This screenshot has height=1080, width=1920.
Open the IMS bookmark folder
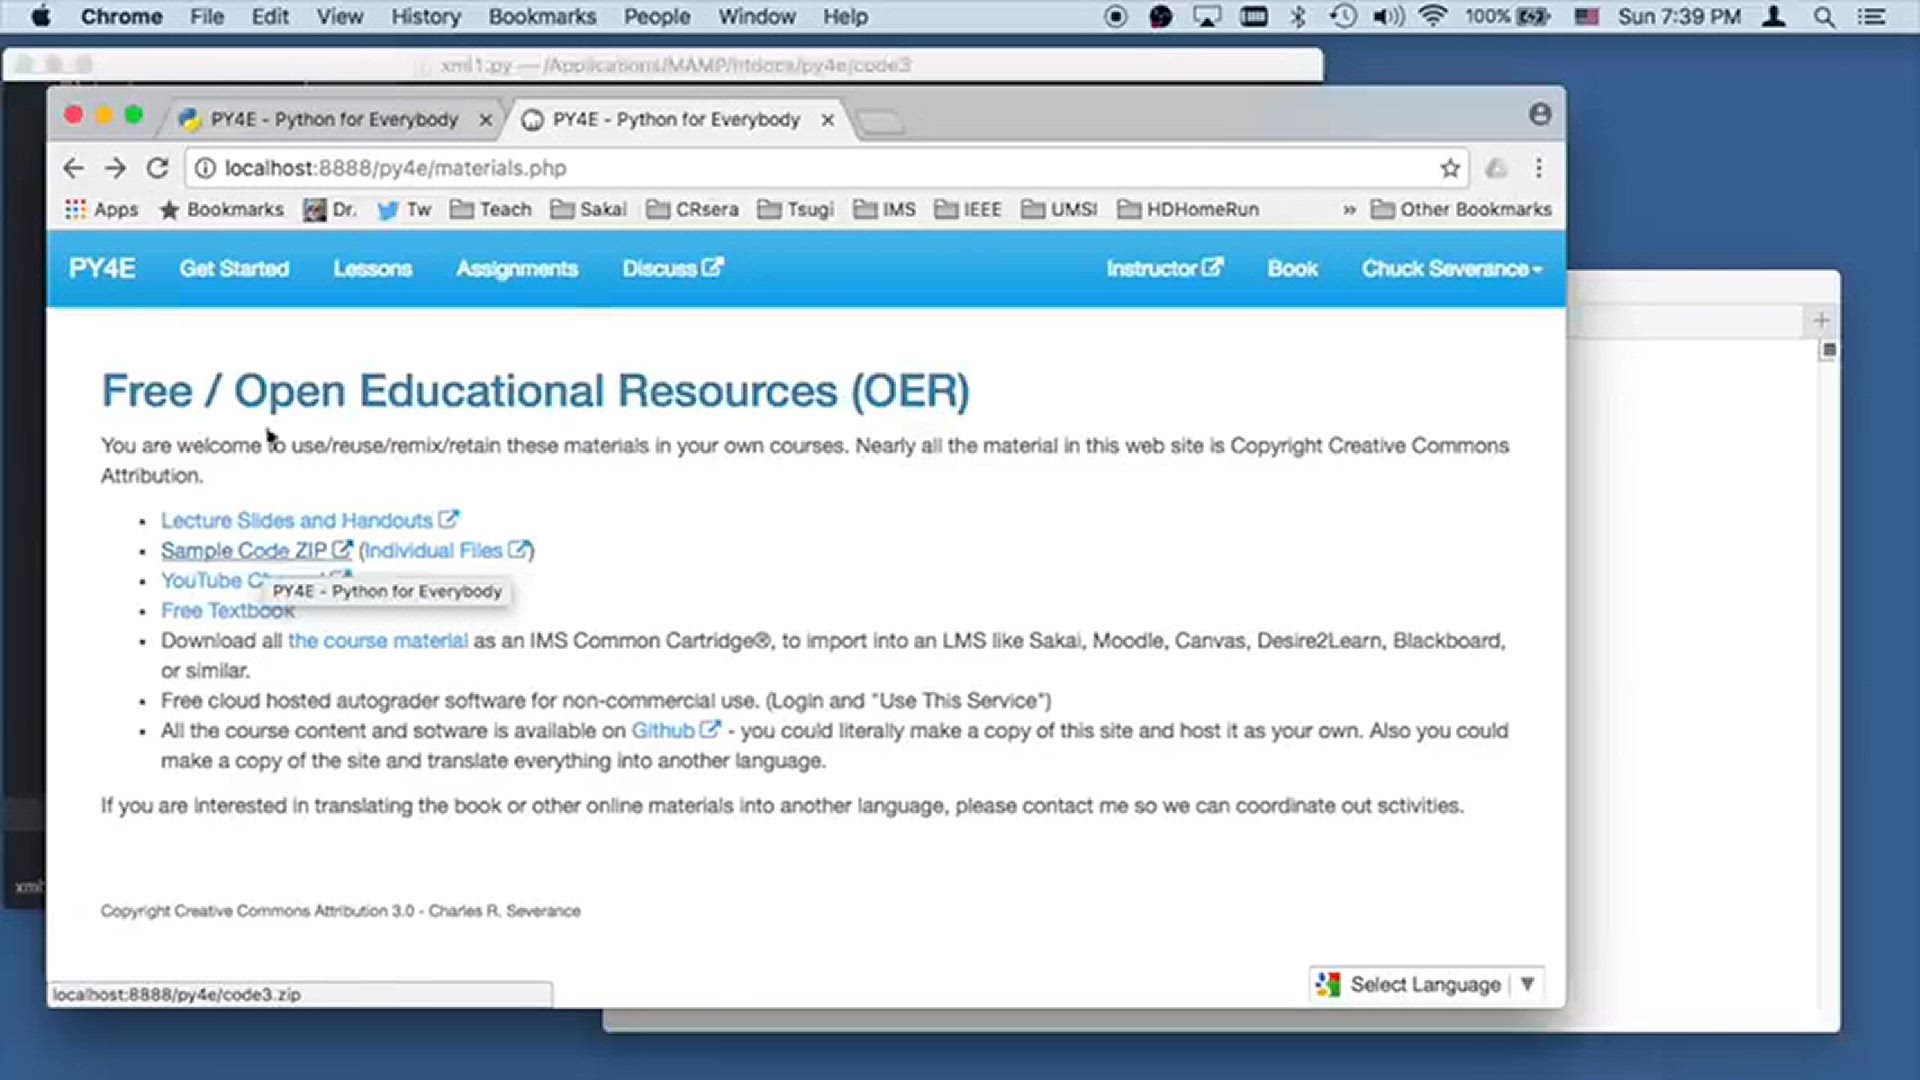coord(884,209)
